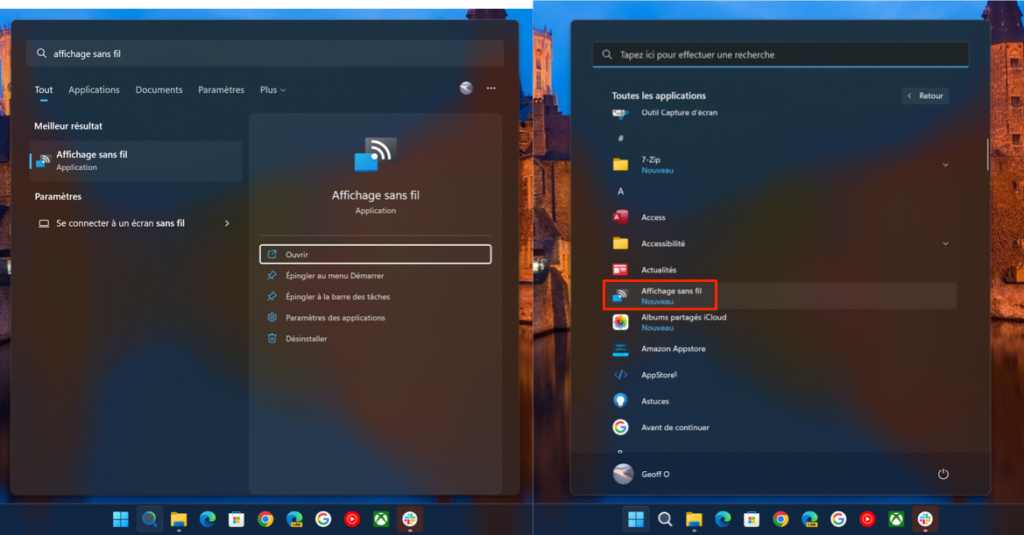The image size is (1024, 535).
Task: Open Microsoft Store from left taskbar
Action: [x=236, y=519]
